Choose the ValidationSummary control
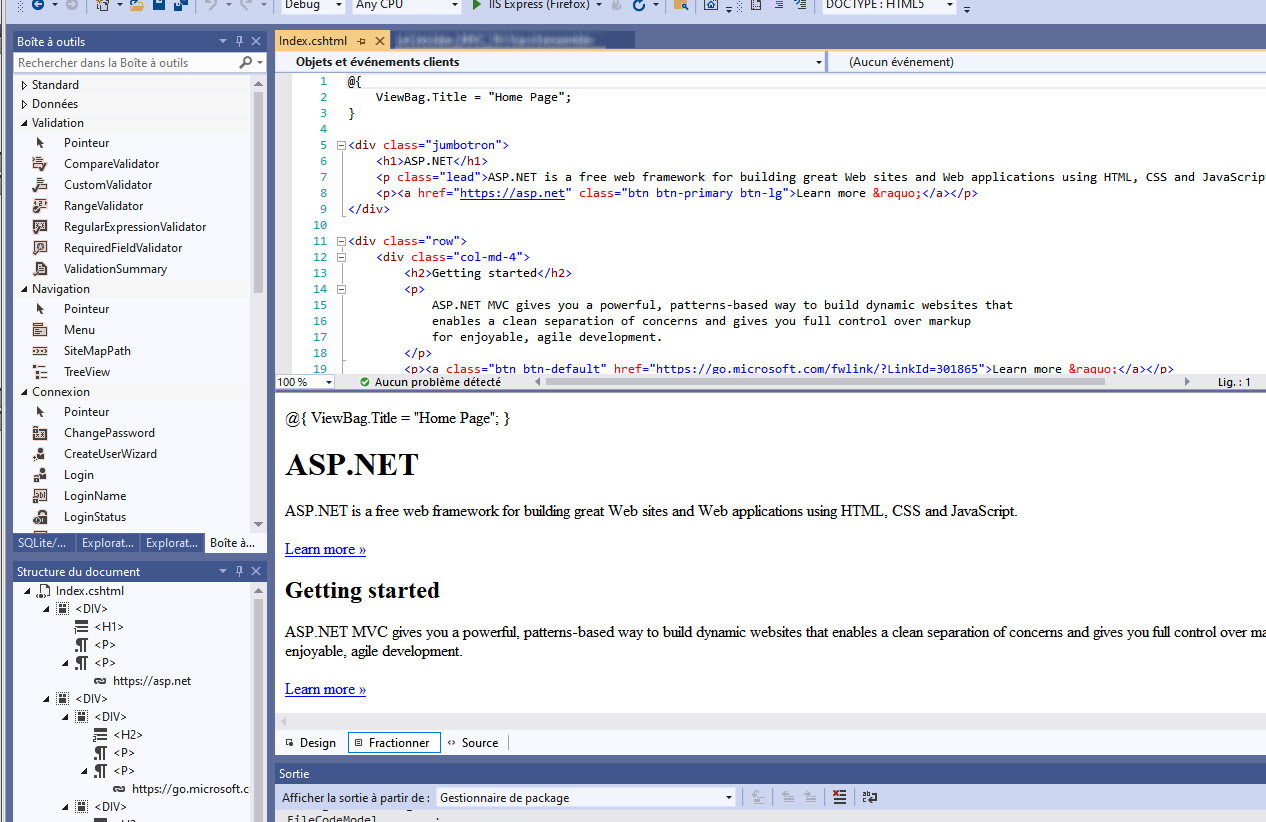 (115, 269)
